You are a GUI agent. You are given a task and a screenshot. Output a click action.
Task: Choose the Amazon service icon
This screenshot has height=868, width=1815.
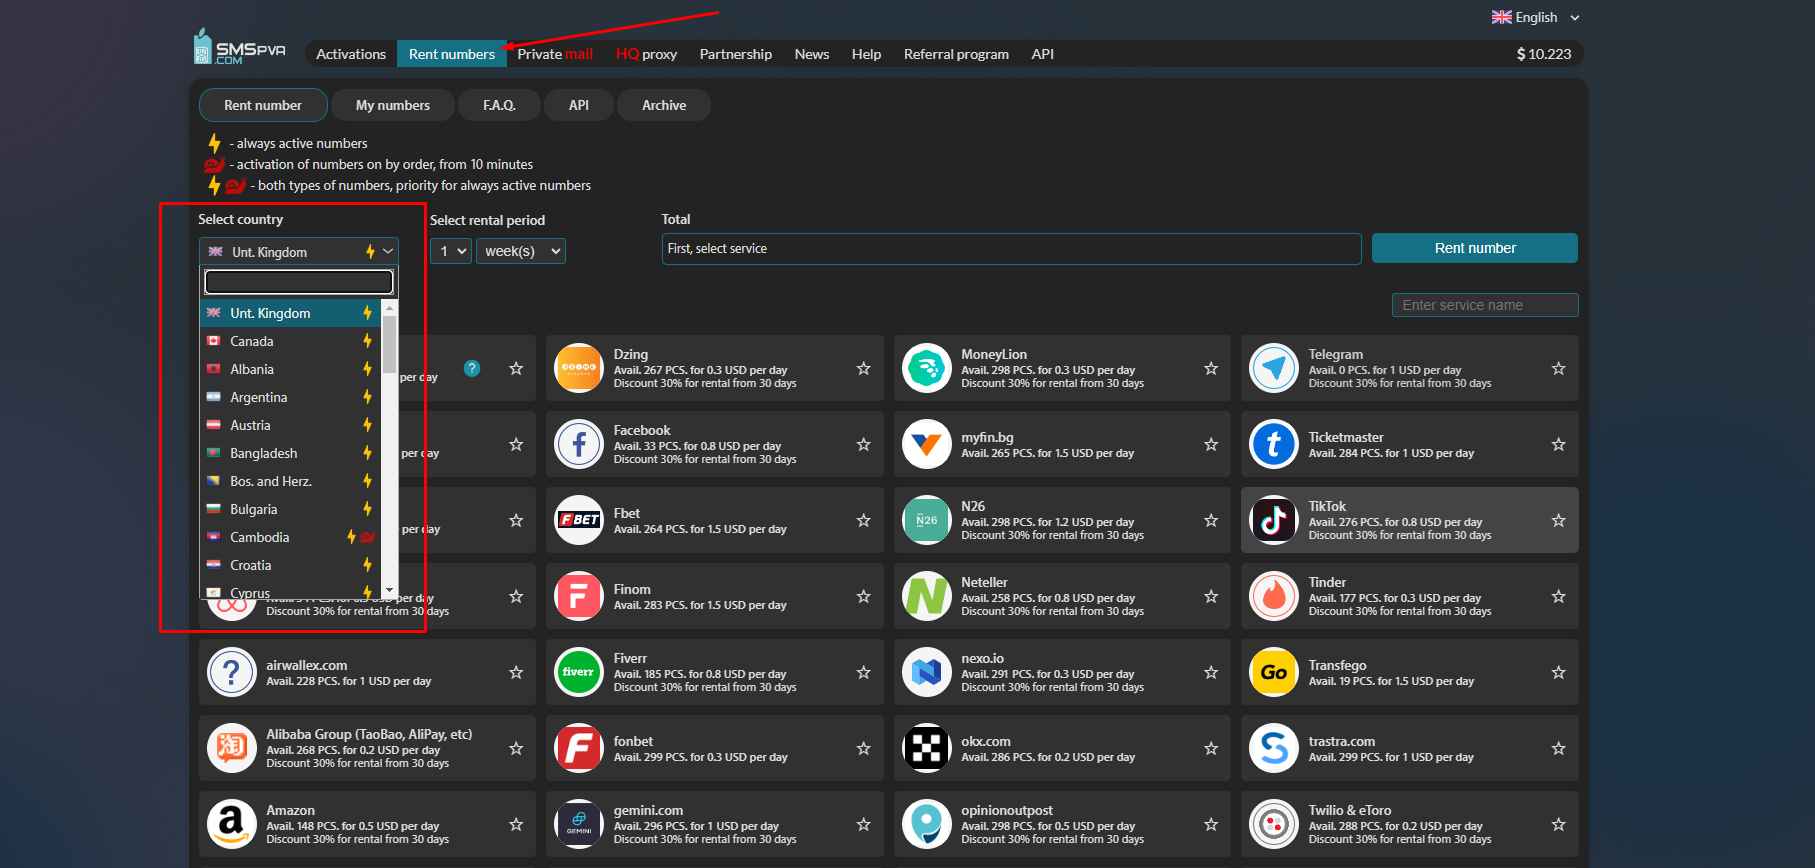[232, 824]
